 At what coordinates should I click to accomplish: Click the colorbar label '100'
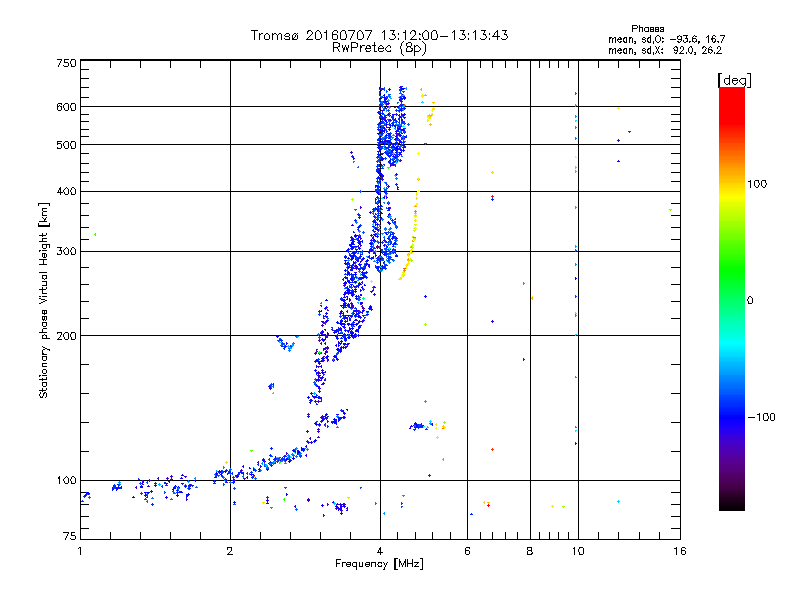(757, 184)
